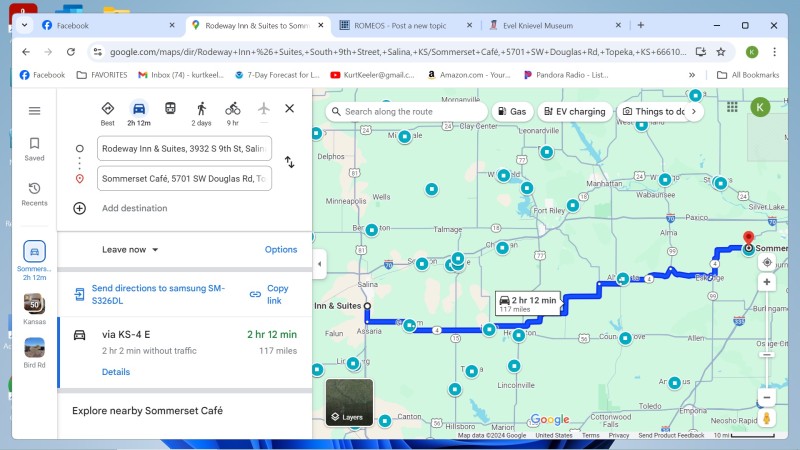The width and height of the screenshot is (800, 450).
Task: Show your location on map
Action: (767, 262)
